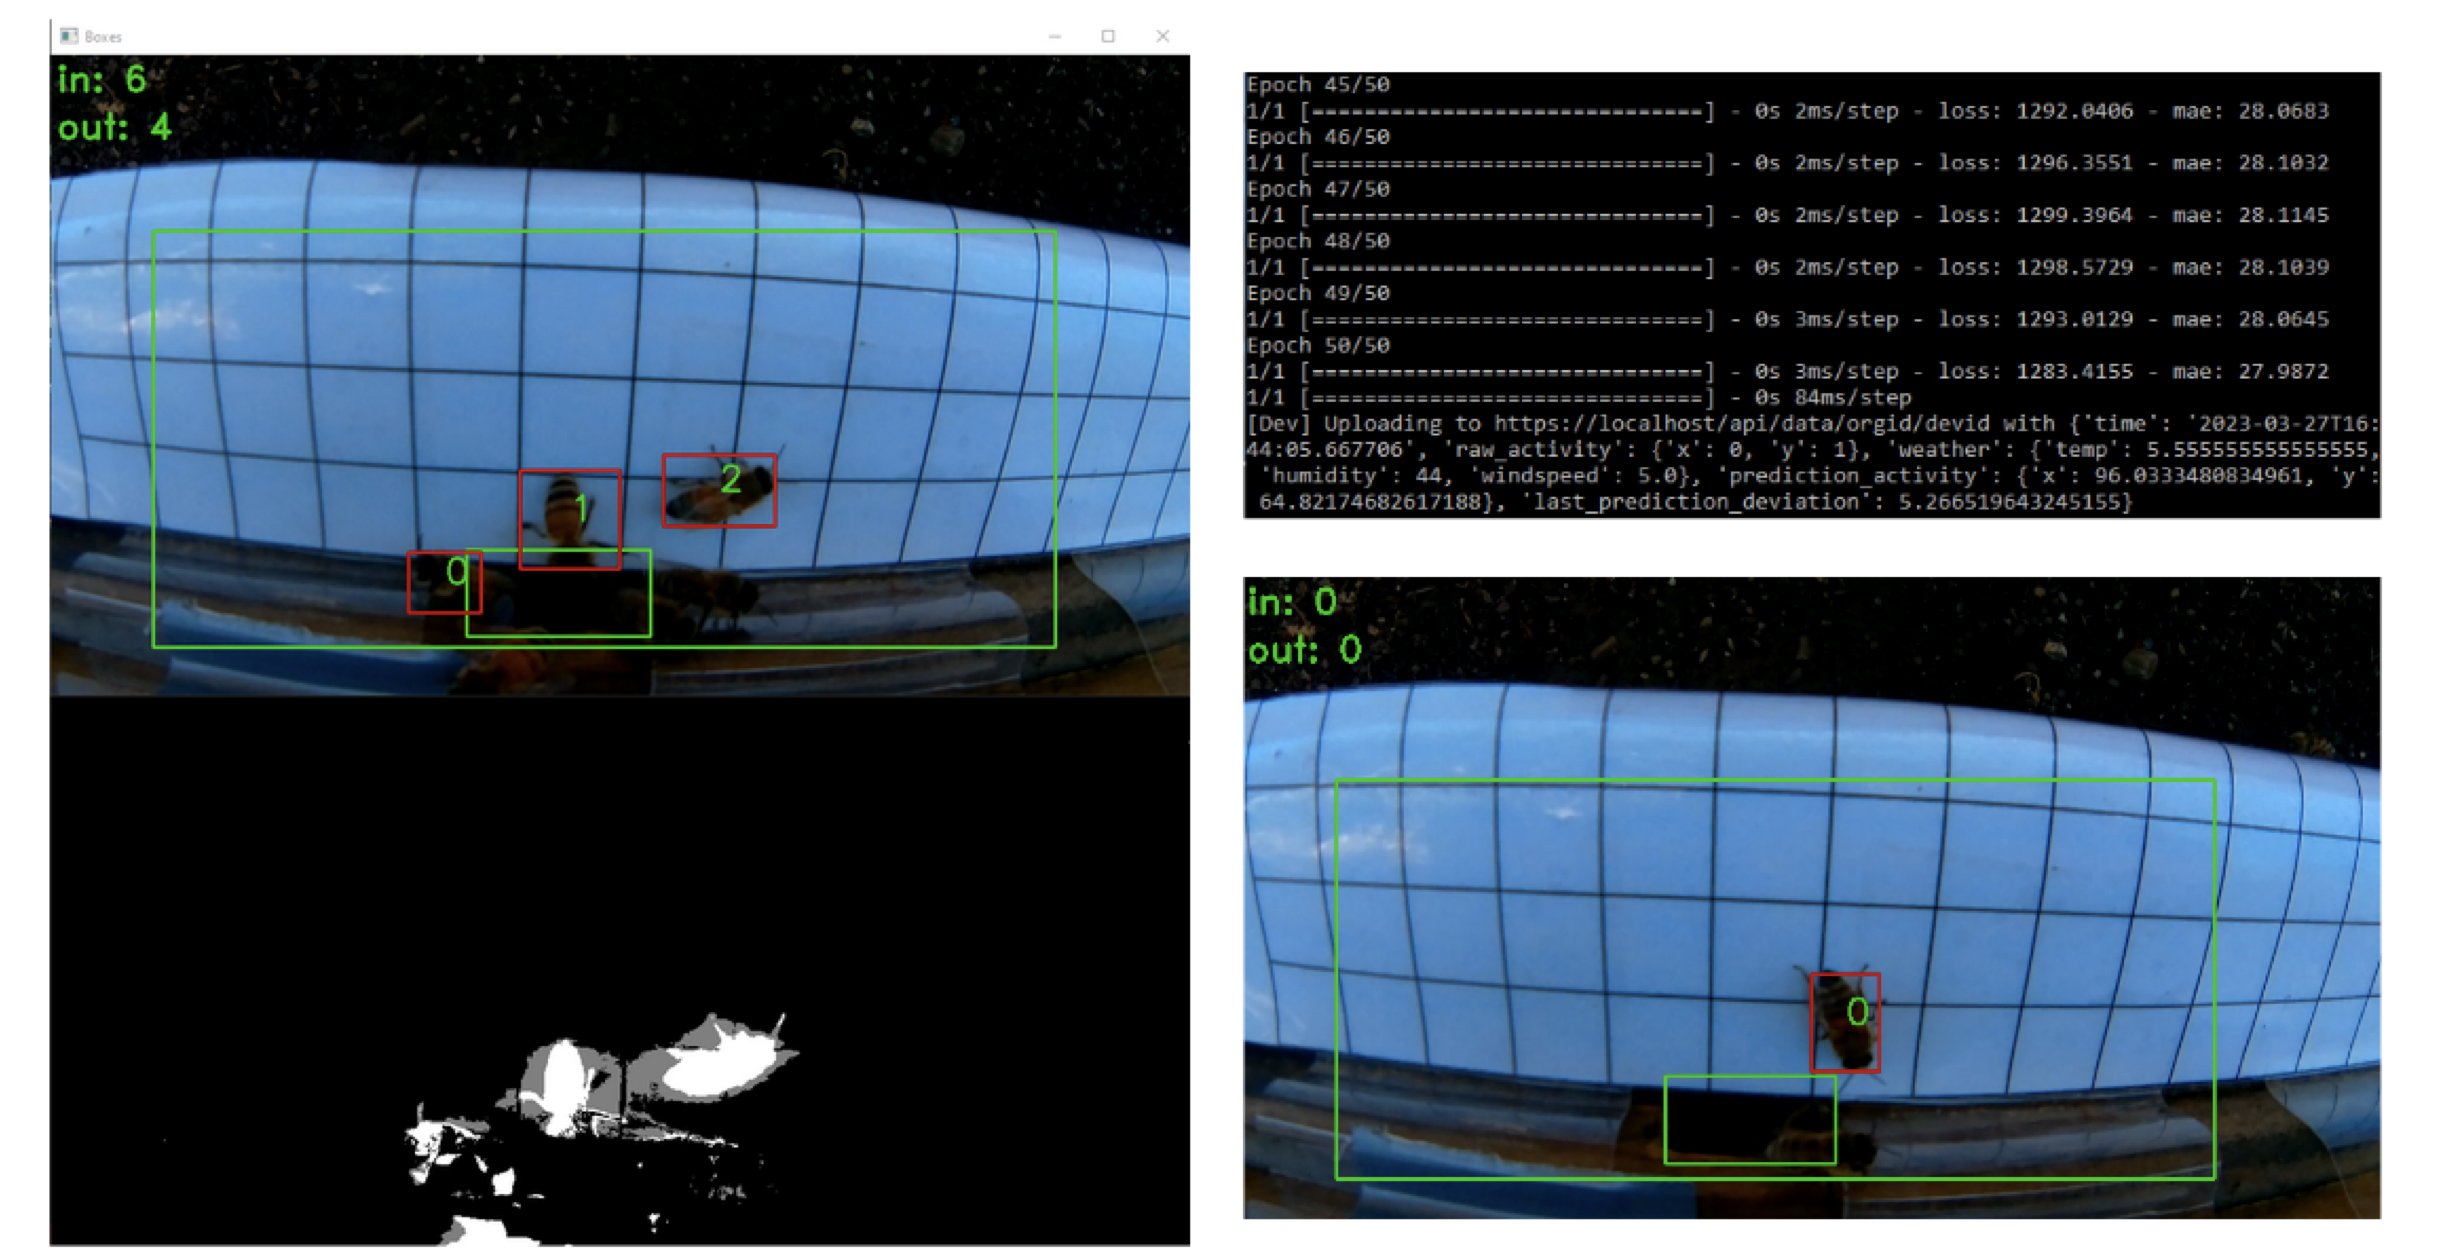Click bee labeled 0 in lower-right image
The image size is (2438, 1258).
point(1846,1022)
